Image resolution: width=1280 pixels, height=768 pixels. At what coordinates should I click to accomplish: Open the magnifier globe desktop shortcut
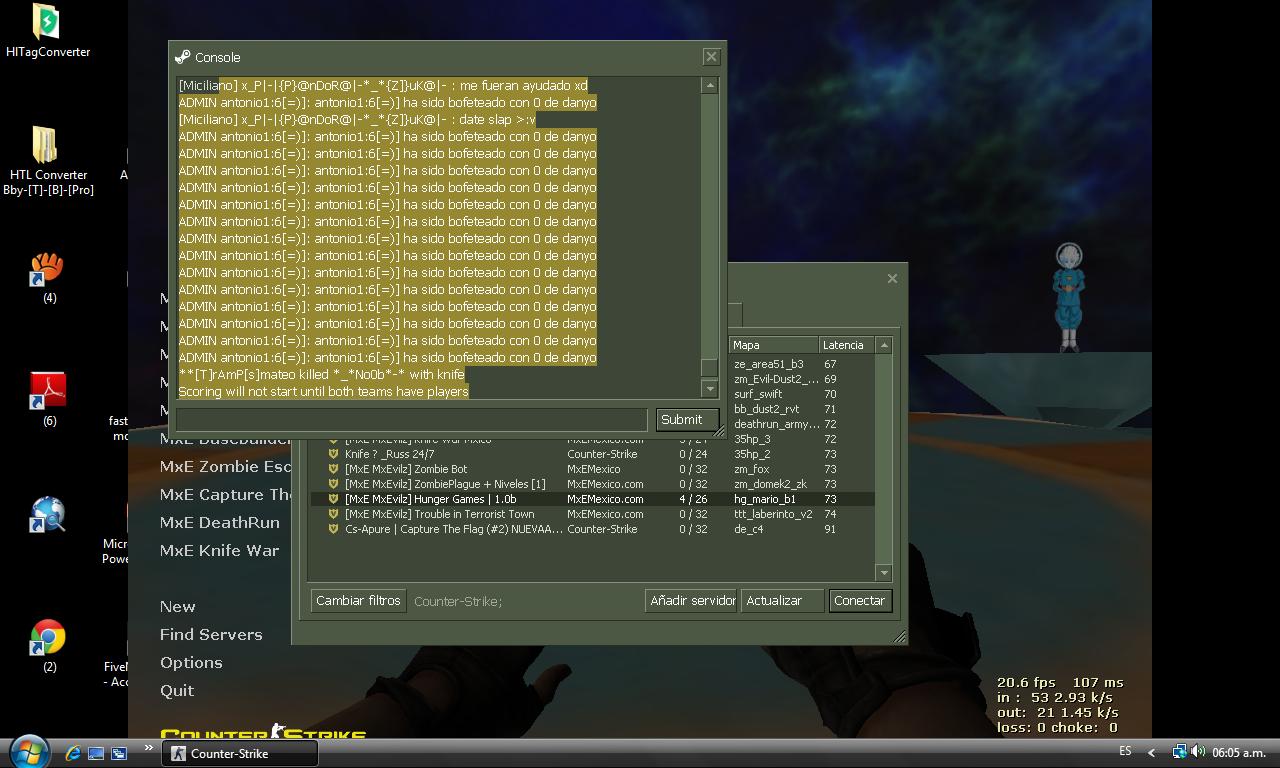click(x=46, y=515)
